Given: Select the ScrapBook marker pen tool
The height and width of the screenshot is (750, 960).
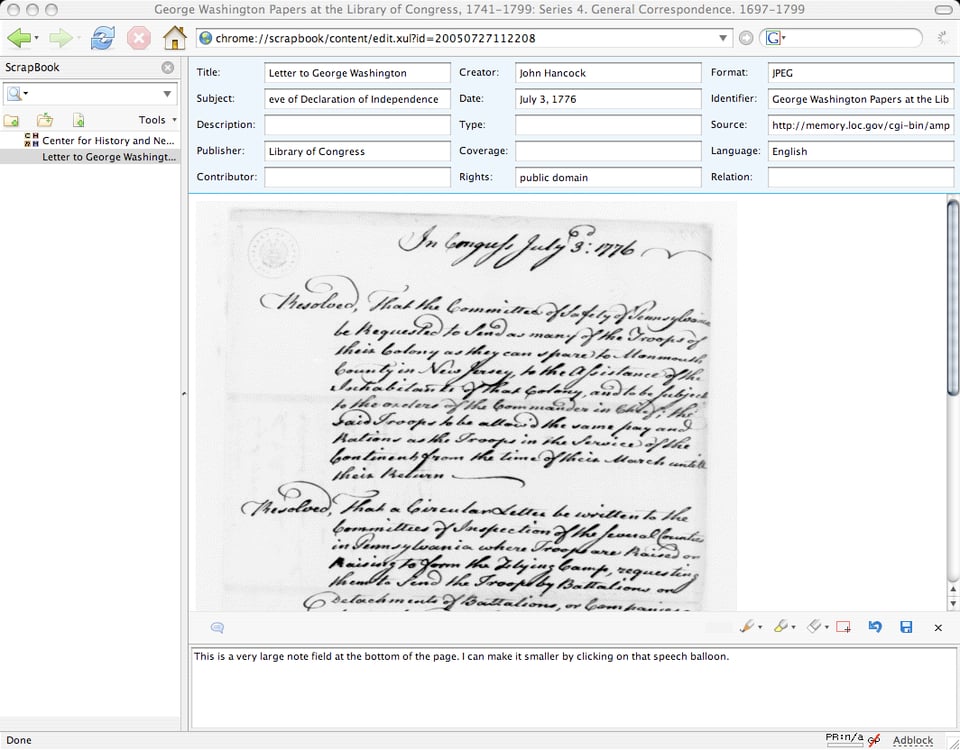Looking at the screenshot, I should pos(746,627).
